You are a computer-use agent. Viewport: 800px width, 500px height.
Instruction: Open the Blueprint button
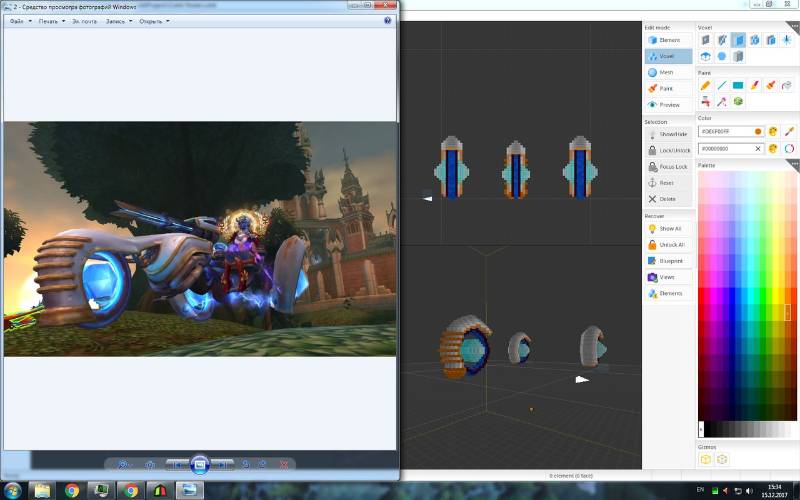(669, 261)
